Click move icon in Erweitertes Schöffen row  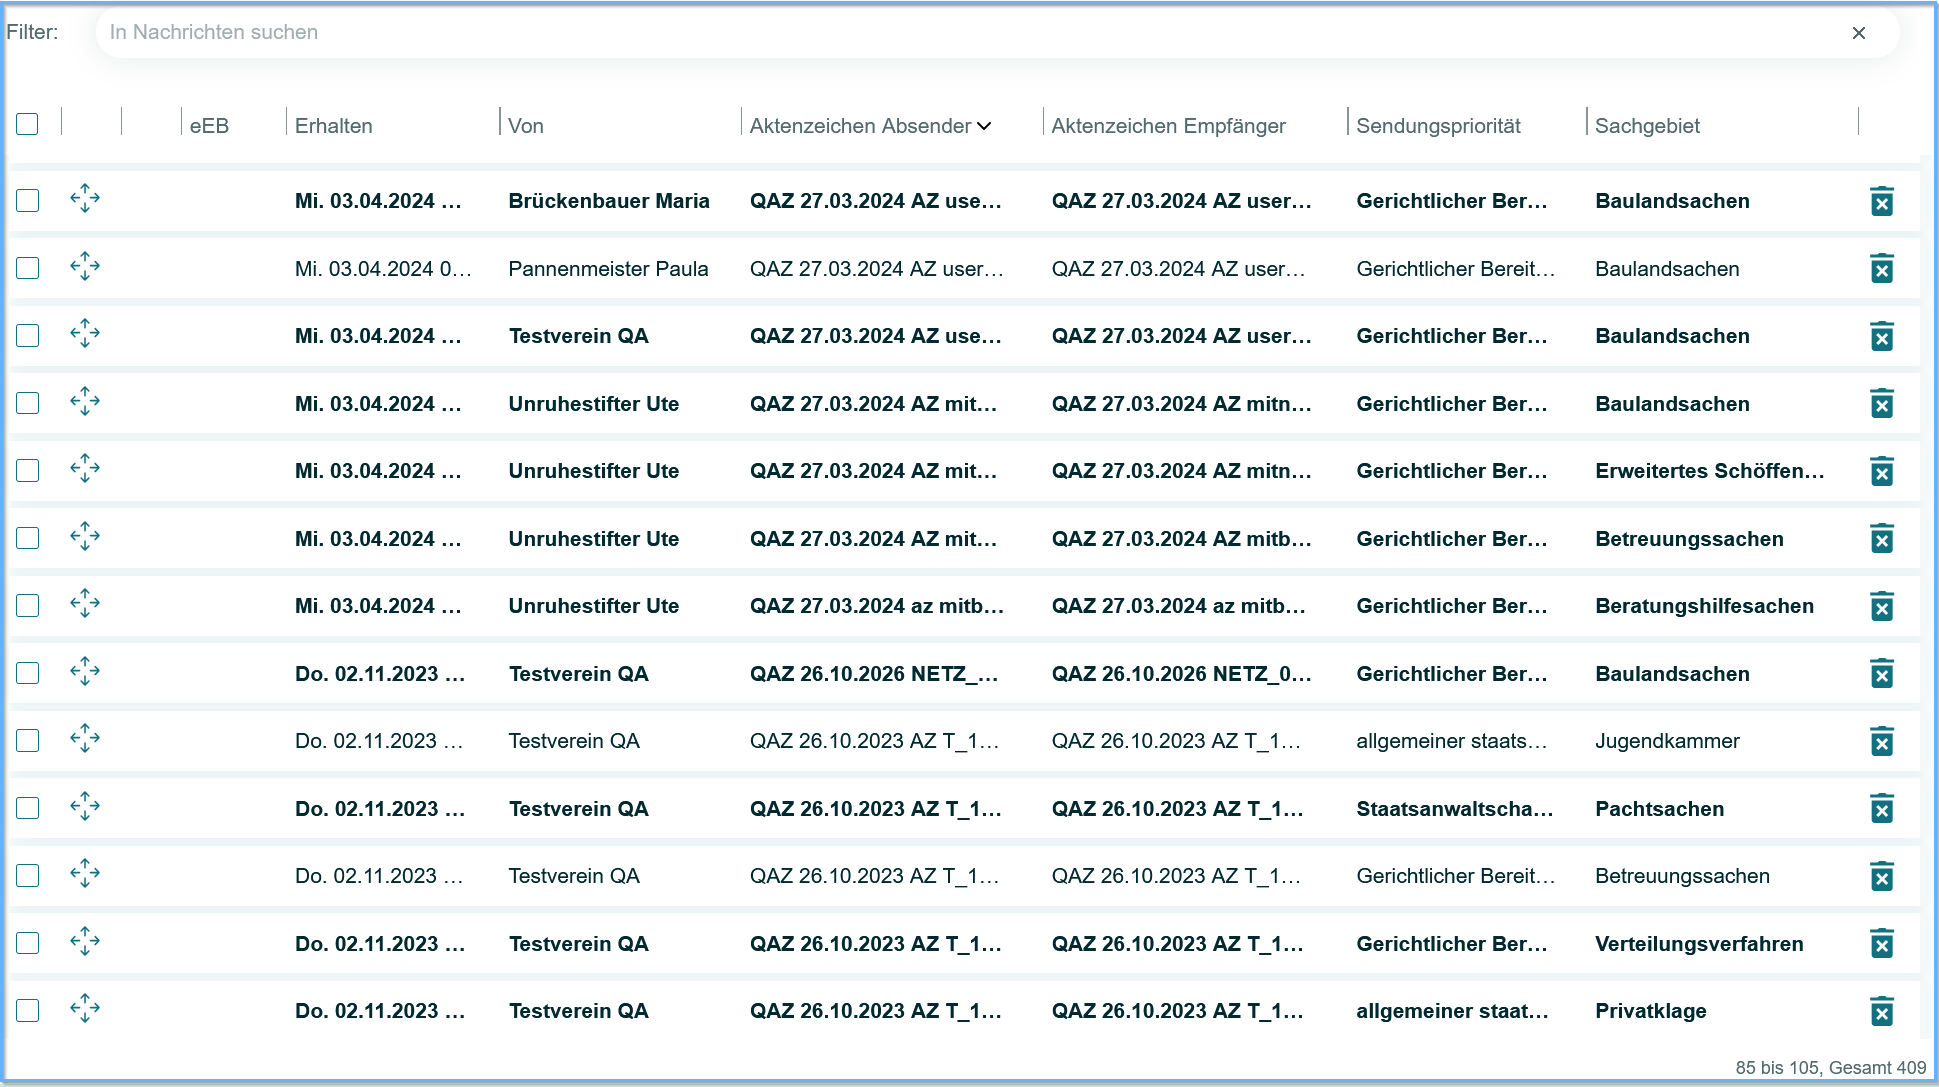pos(85,469)
